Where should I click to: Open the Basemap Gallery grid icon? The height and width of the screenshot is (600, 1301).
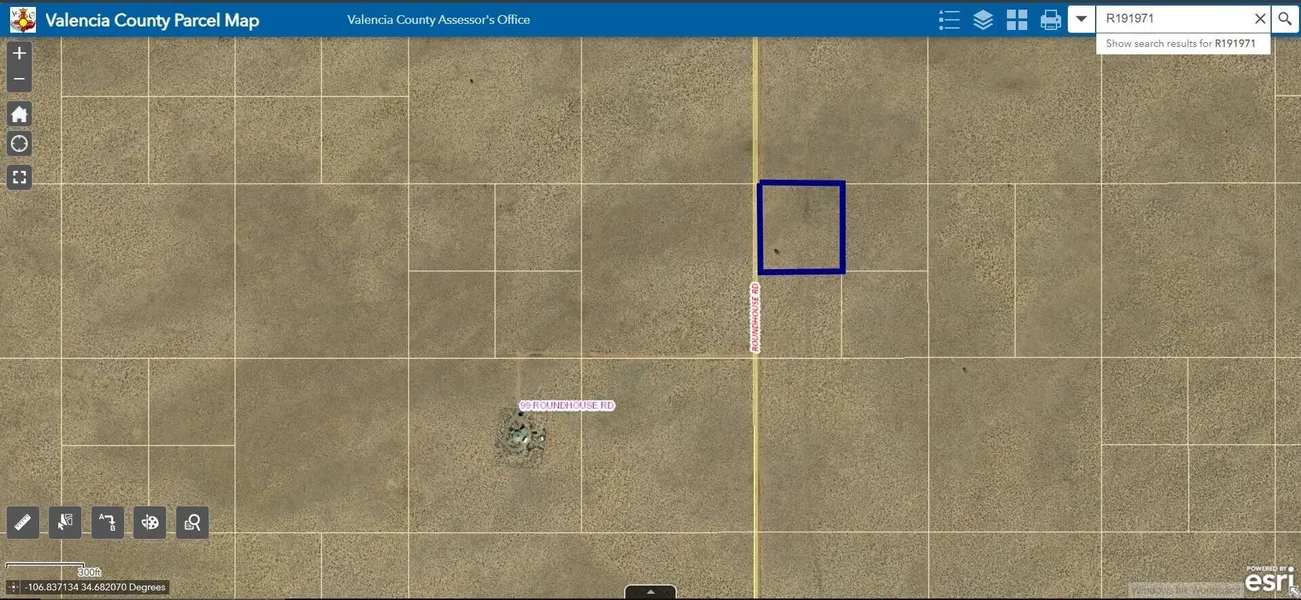pos(1017,20)
